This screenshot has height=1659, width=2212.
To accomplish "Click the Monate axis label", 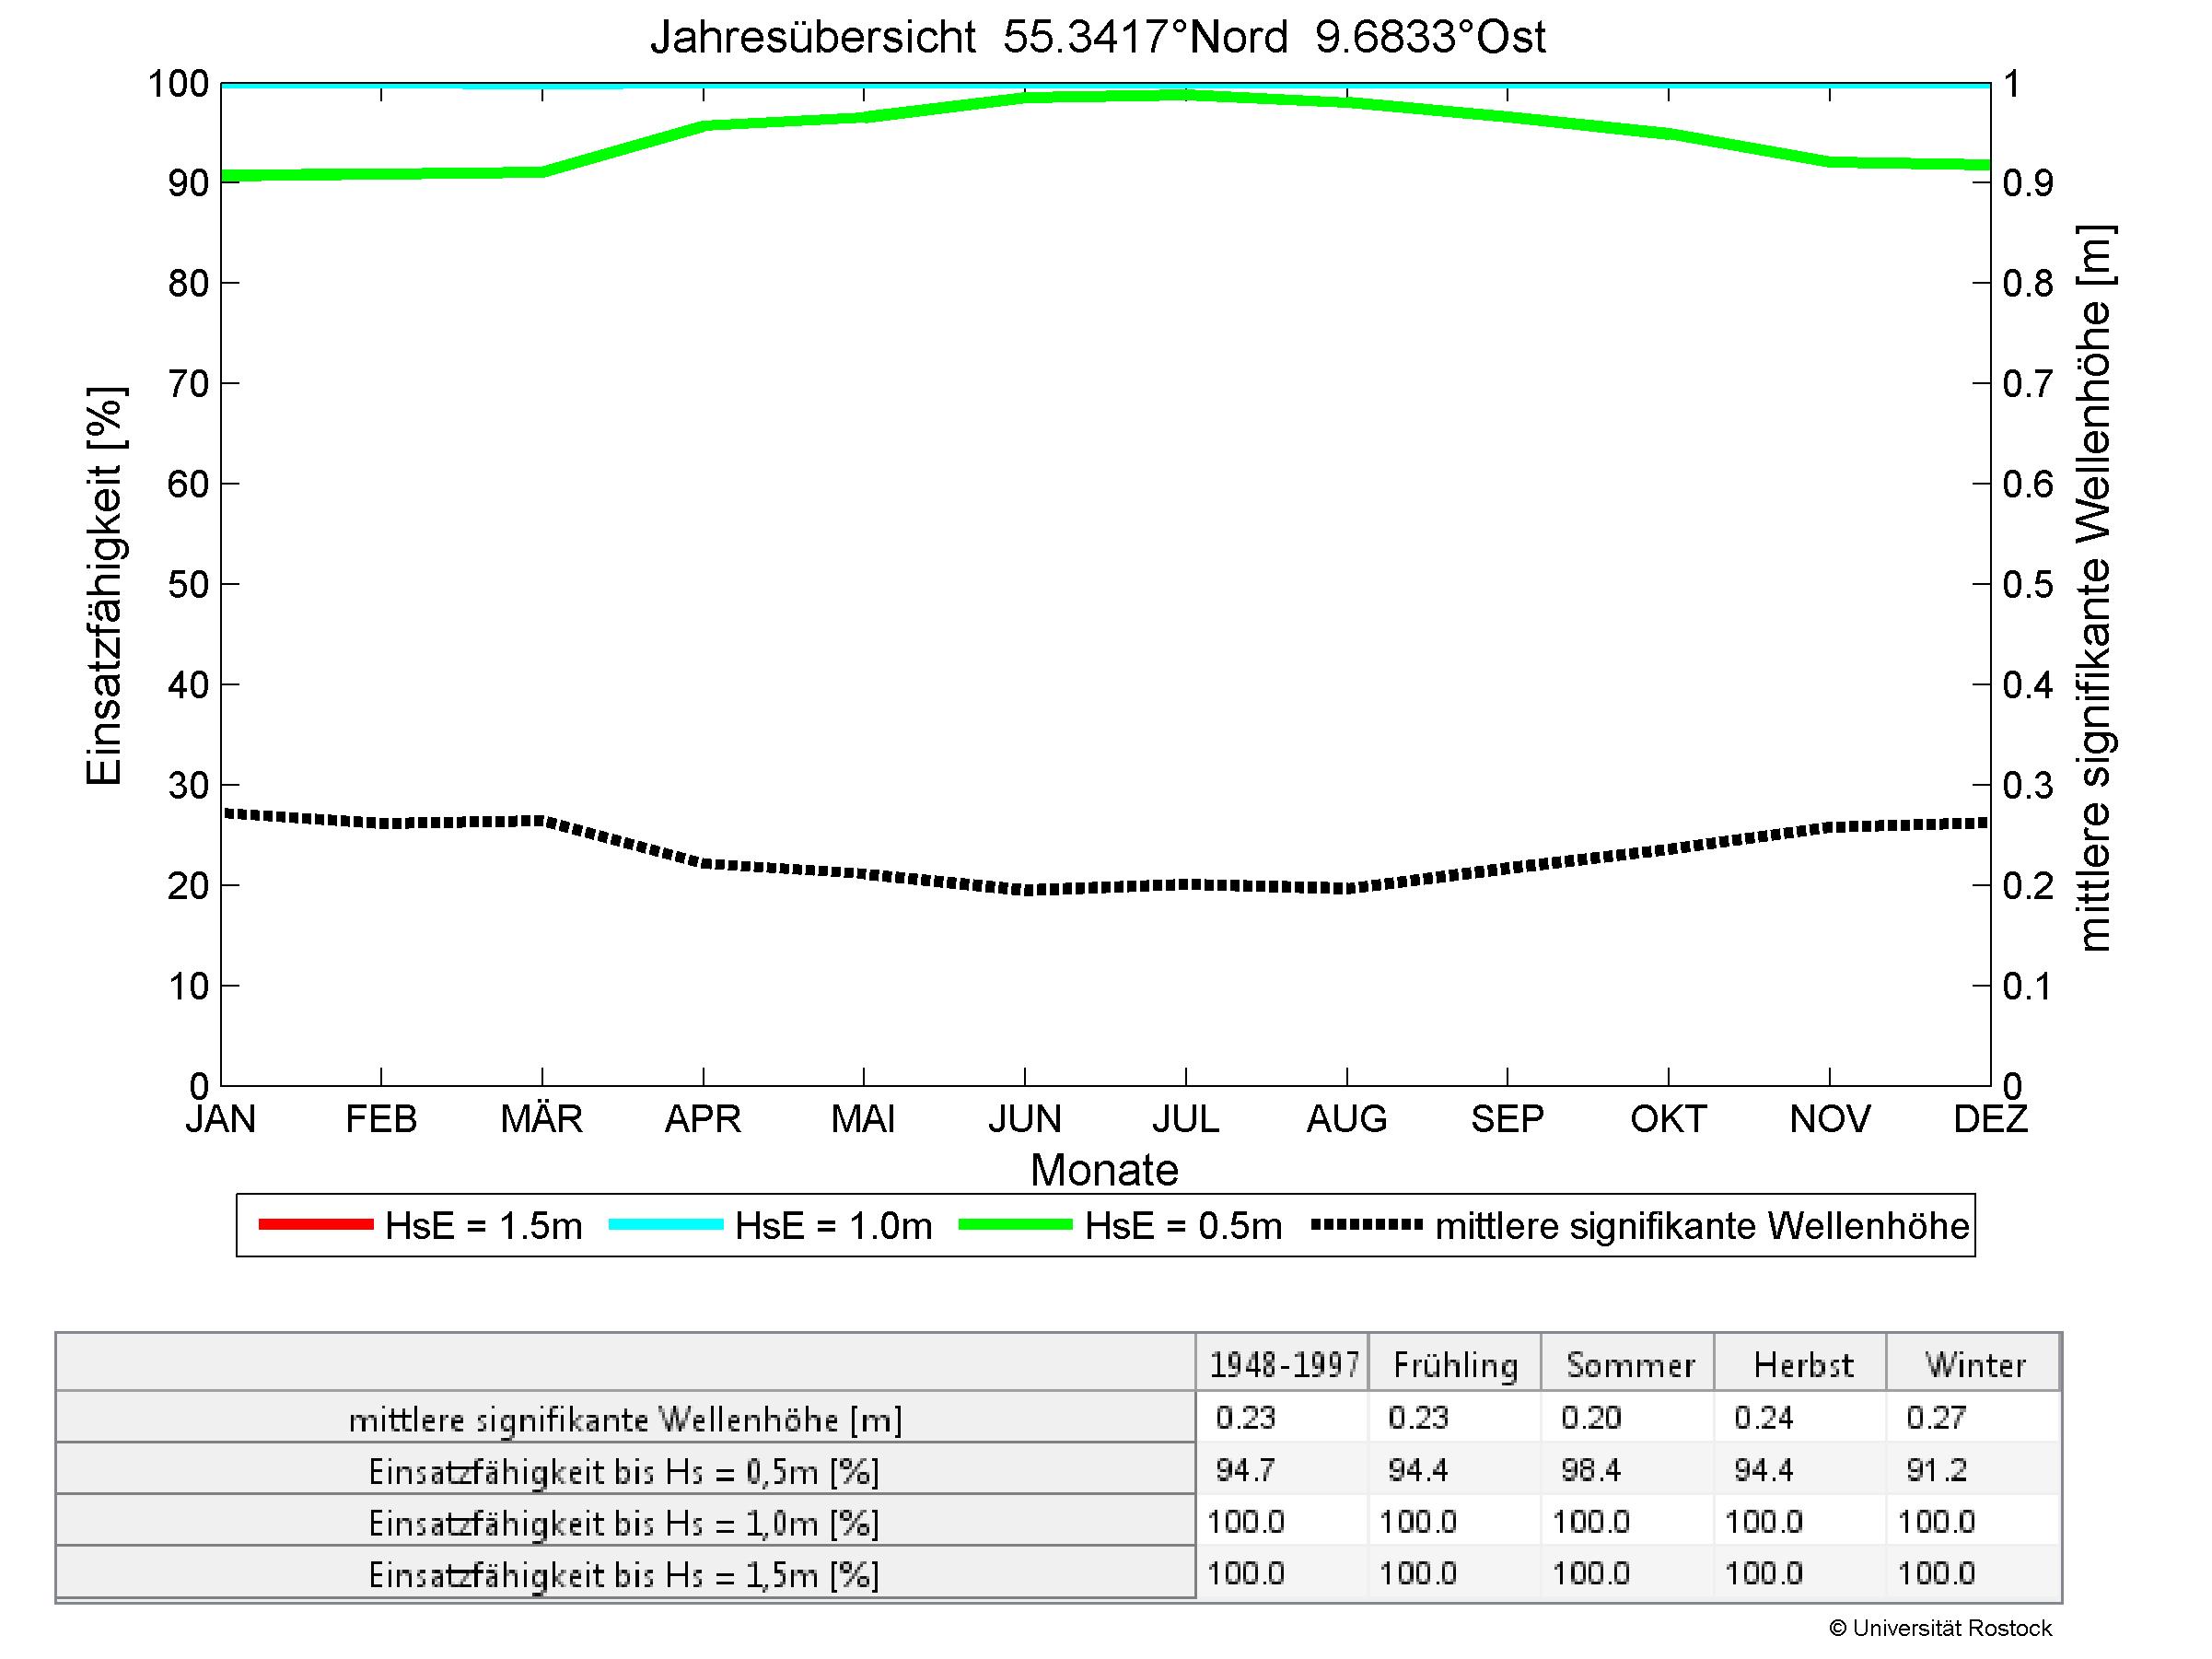I will (1104, 1170).
